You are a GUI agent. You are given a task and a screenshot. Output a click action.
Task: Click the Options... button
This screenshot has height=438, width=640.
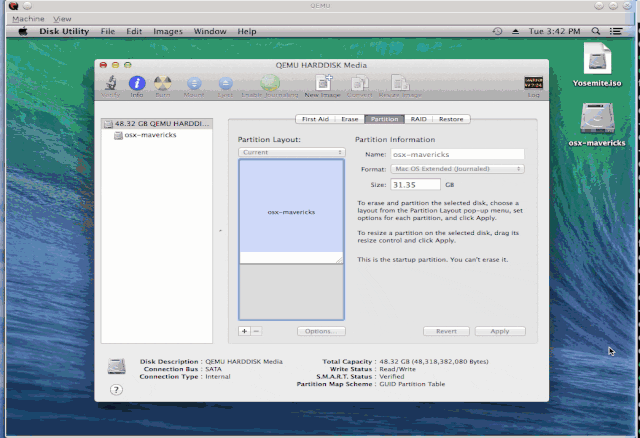(321, 331)
